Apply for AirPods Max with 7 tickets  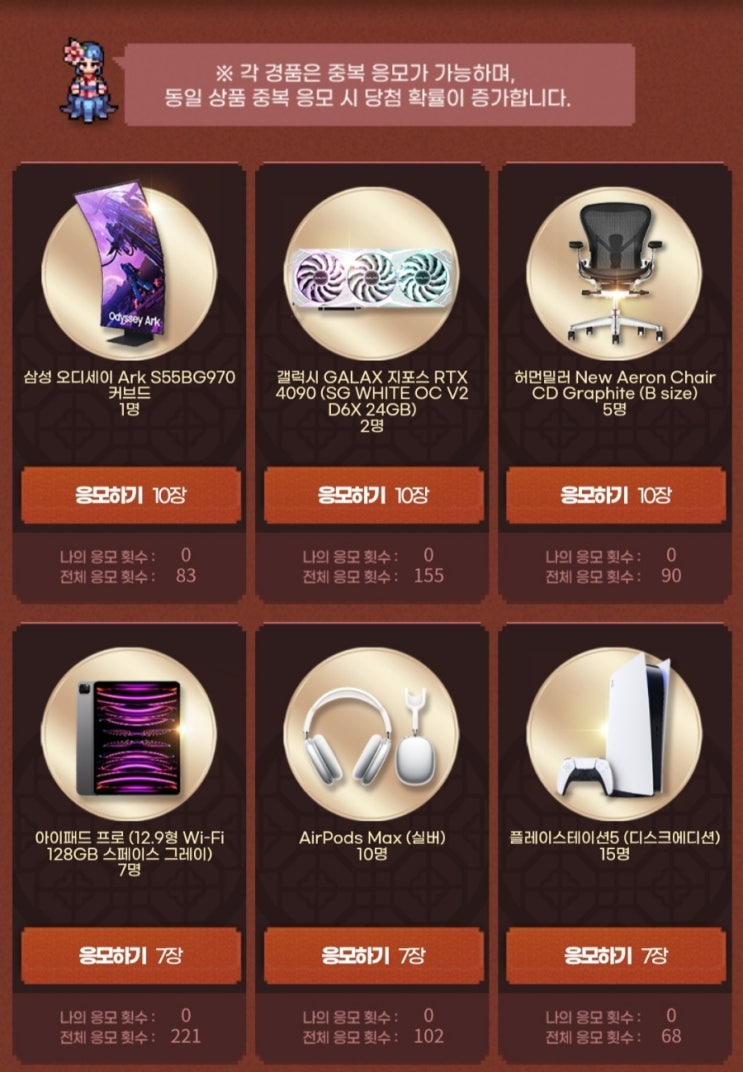373,955
